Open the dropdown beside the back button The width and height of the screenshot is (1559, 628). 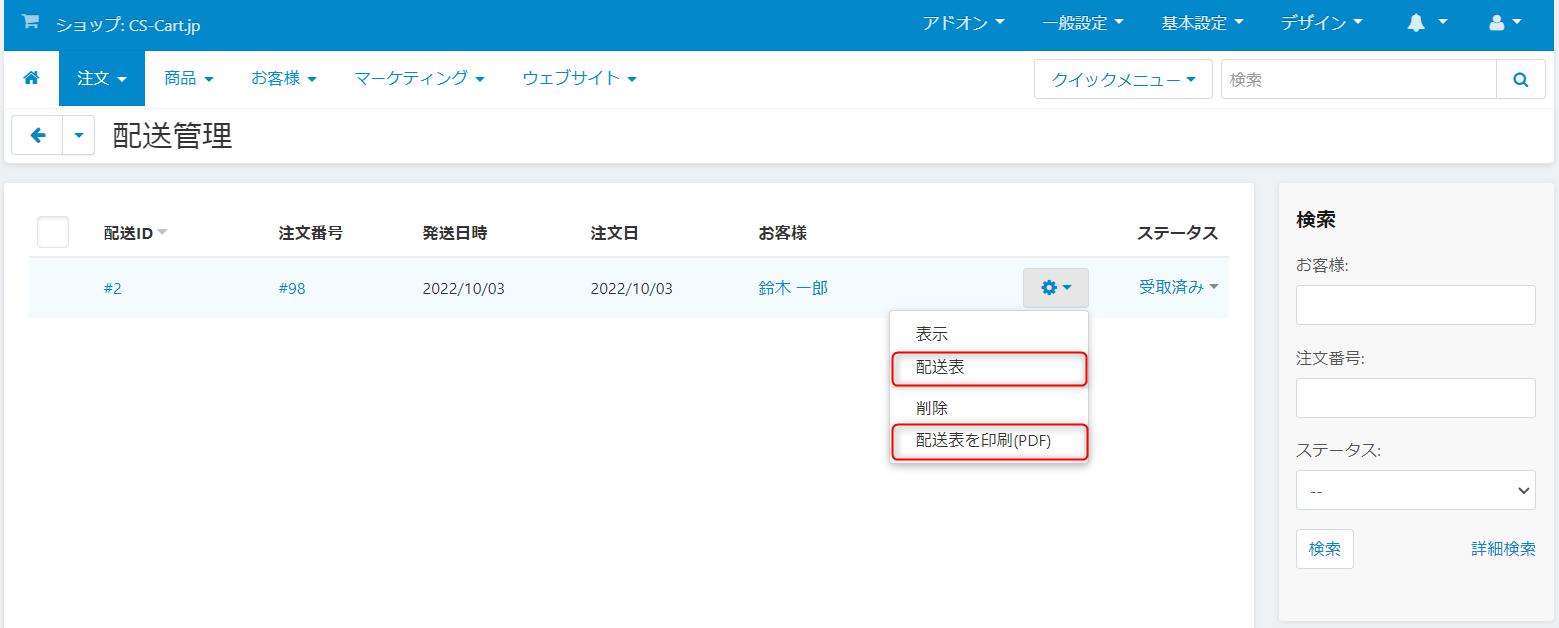[x=79, y=136]
